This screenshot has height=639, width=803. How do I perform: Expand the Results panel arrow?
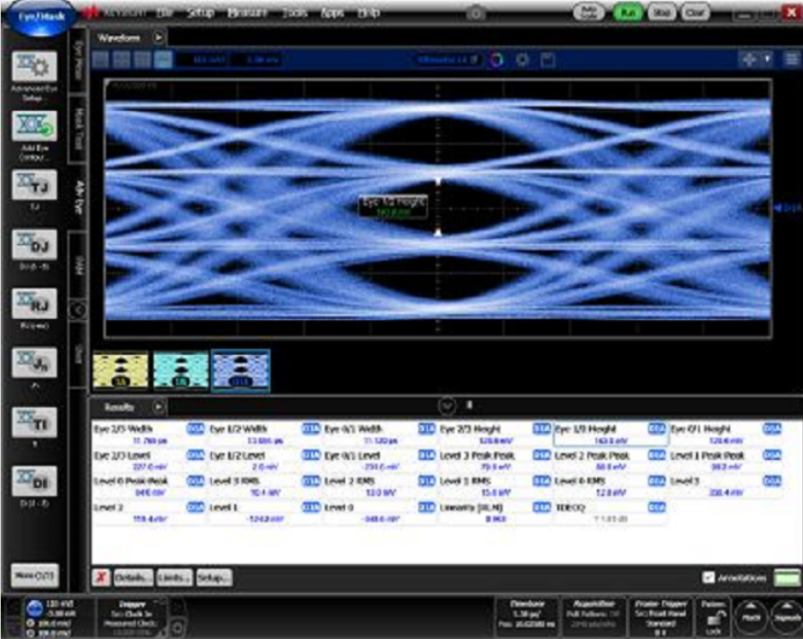point(158,408)
